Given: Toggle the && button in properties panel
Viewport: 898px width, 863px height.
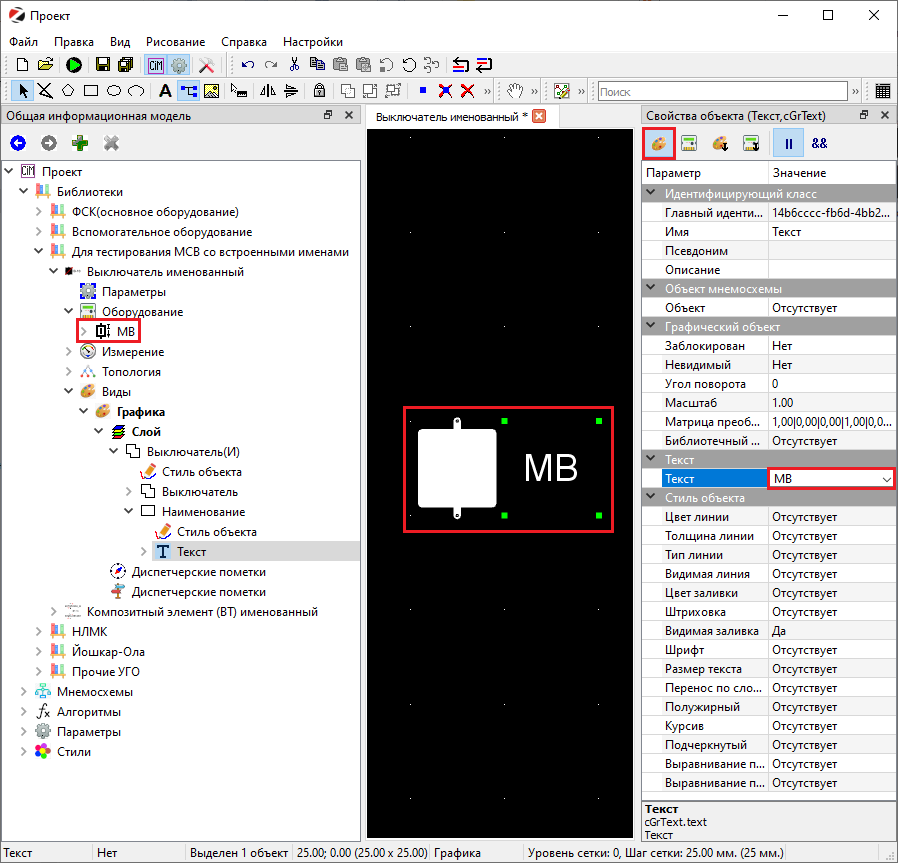Looking at the screenshot, I should pyautogui.click(x=819, y=144).
